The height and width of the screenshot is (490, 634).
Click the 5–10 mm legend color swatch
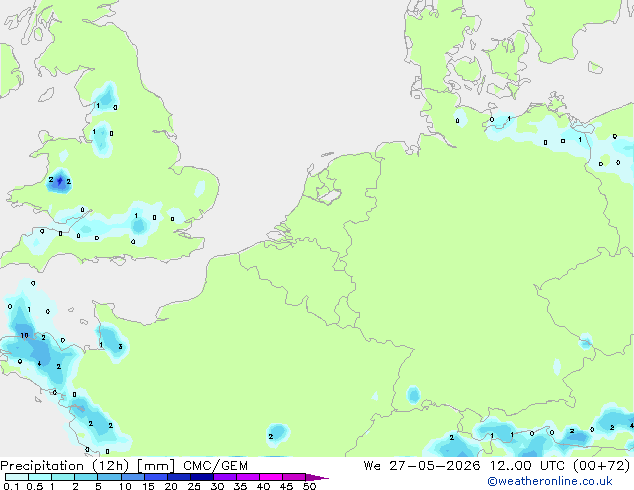[110, 477]
